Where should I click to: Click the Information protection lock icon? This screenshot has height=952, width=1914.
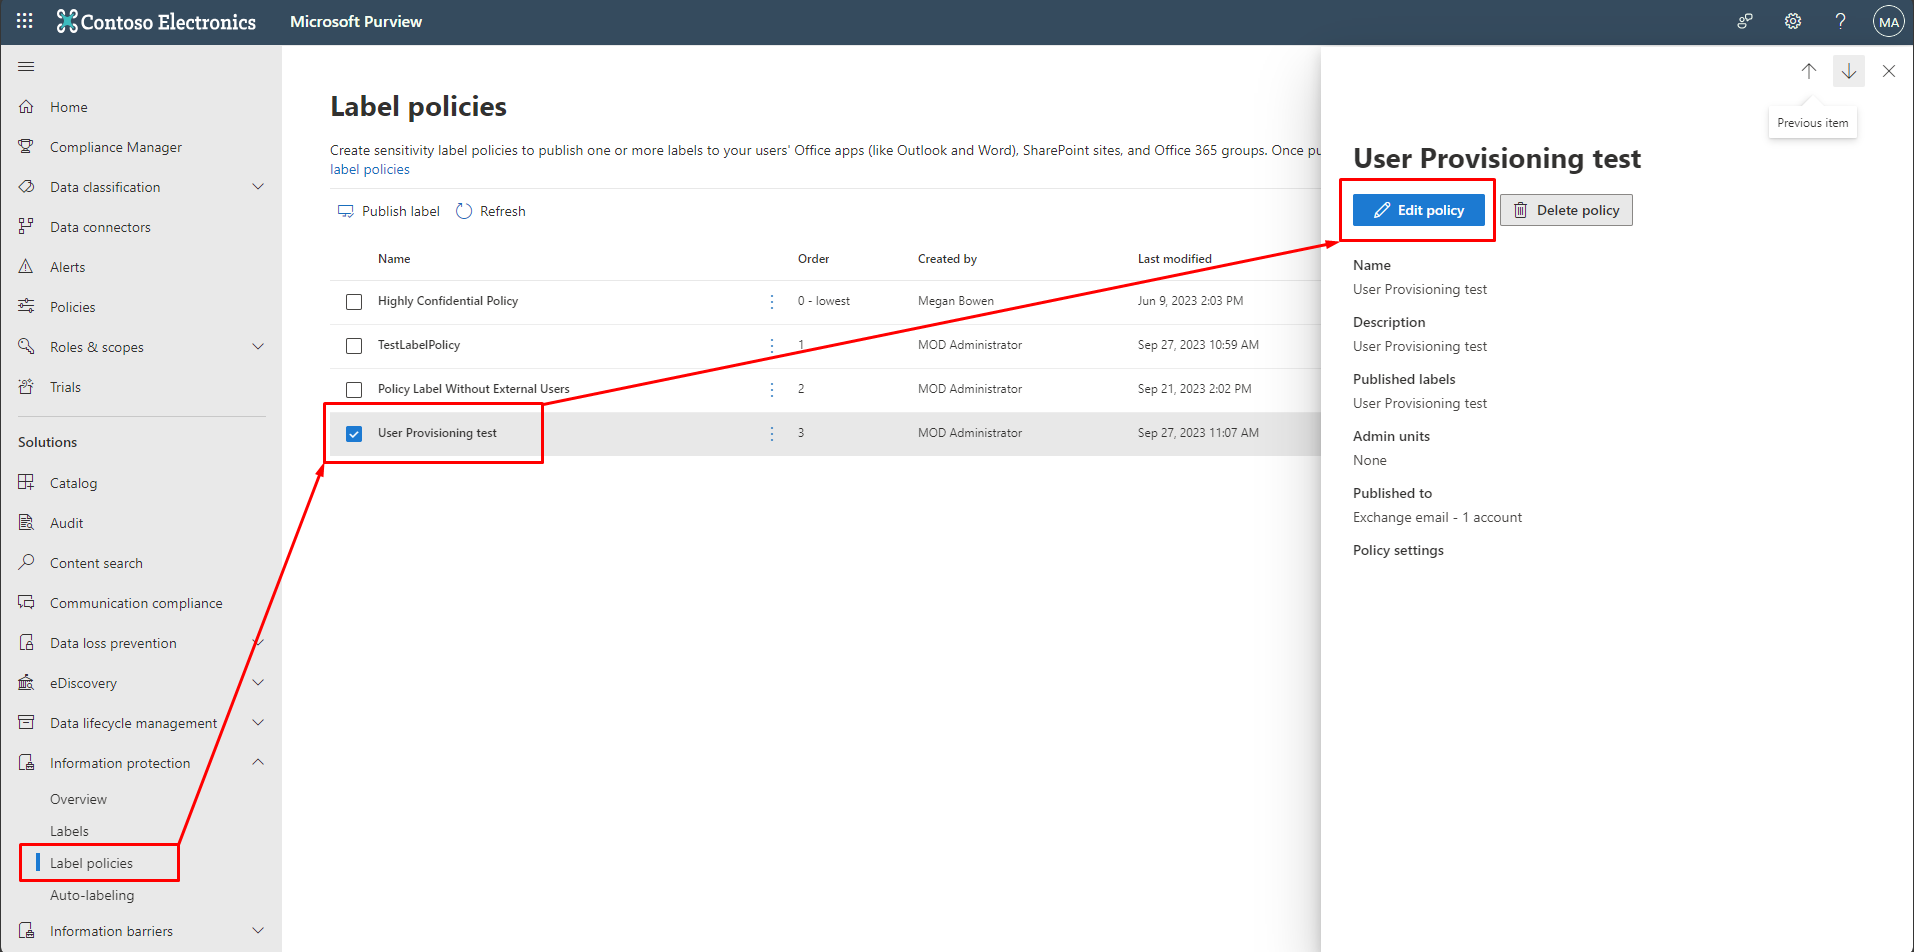click(x=26, y=763)
